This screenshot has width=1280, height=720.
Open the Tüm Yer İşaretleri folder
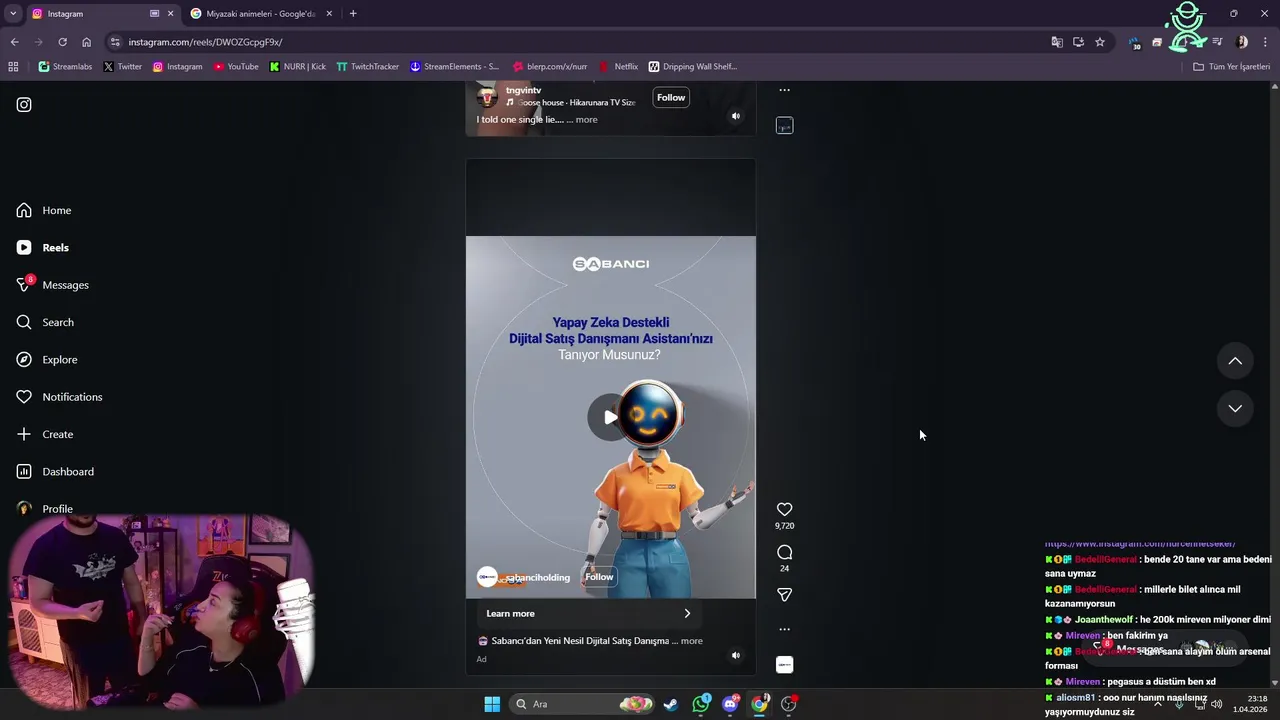pyautogui.click(x=1231, y=67)
